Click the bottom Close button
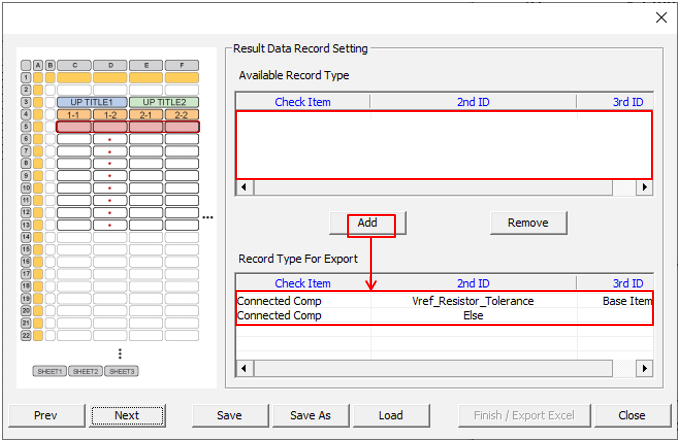Viewport: 679px width, 440px height. click(x=631, y=415)
